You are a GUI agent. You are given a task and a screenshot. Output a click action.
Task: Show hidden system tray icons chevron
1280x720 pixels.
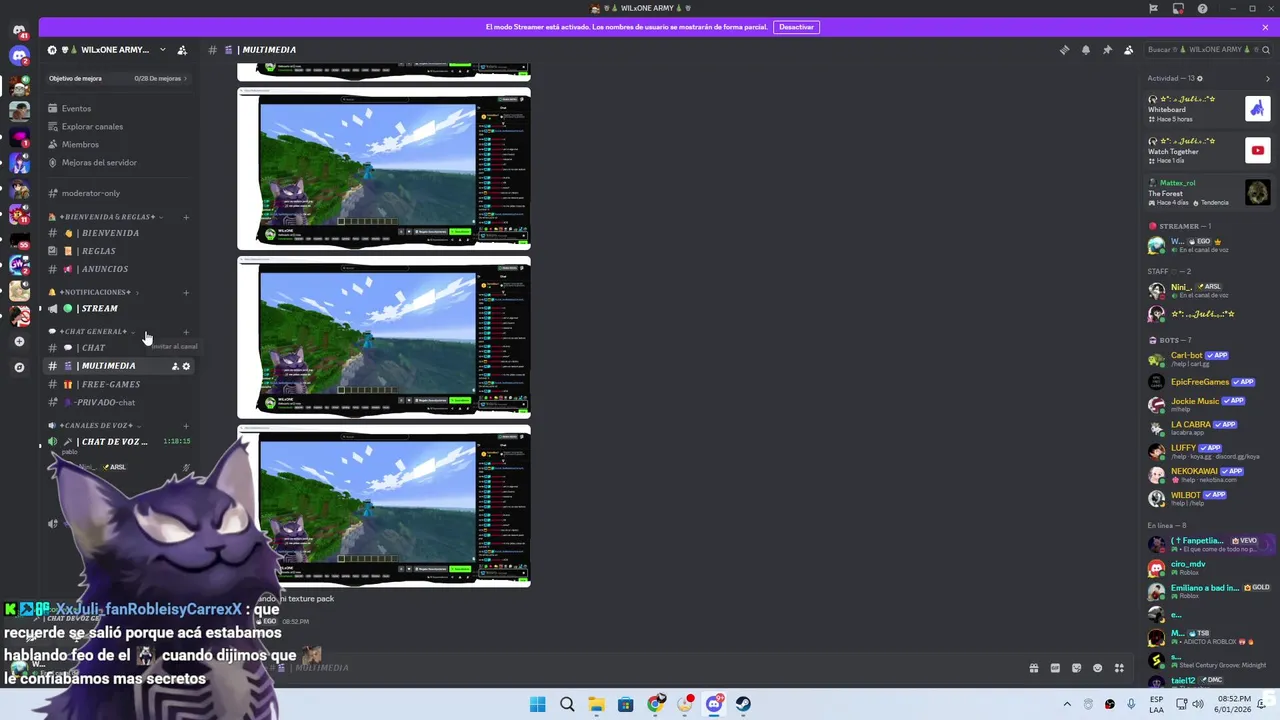1067,704
